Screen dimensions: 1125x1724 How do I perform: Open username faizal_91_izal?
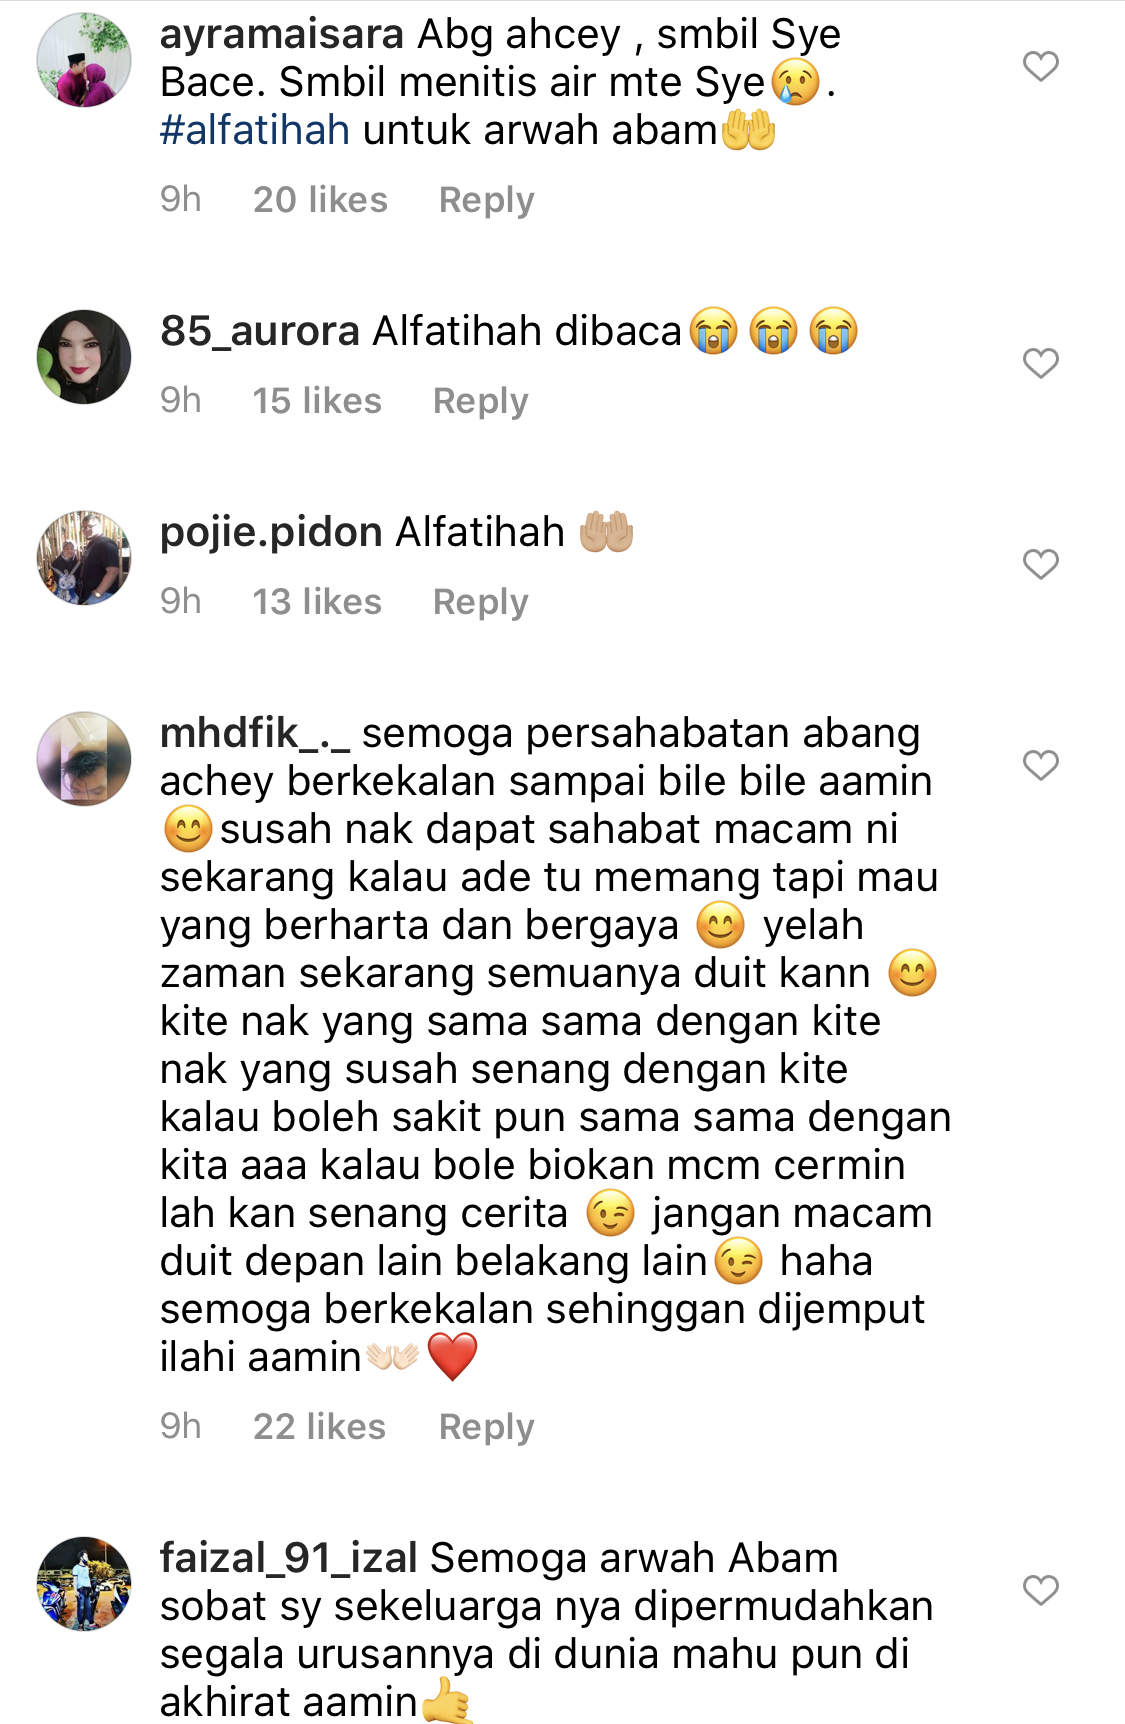pos(289,1558)
